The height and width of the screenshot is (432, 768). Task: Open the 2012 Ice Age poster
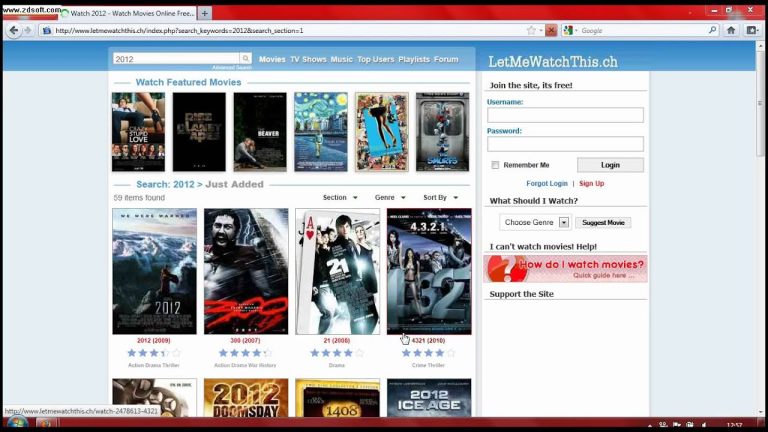coord(429,398)
